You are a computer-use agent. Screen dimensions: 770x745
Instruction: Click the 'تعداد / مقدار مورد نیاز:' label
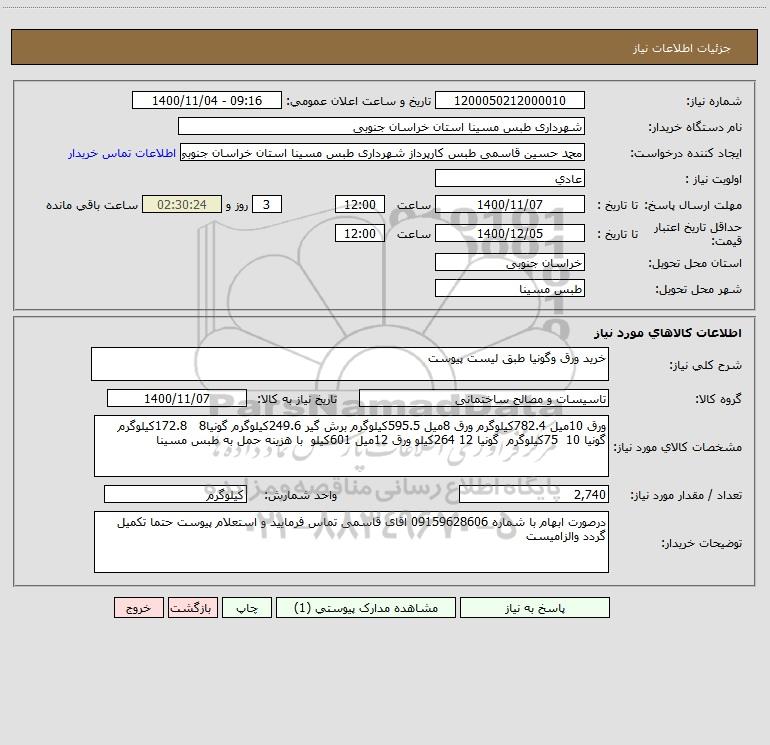tap(686, 496)
